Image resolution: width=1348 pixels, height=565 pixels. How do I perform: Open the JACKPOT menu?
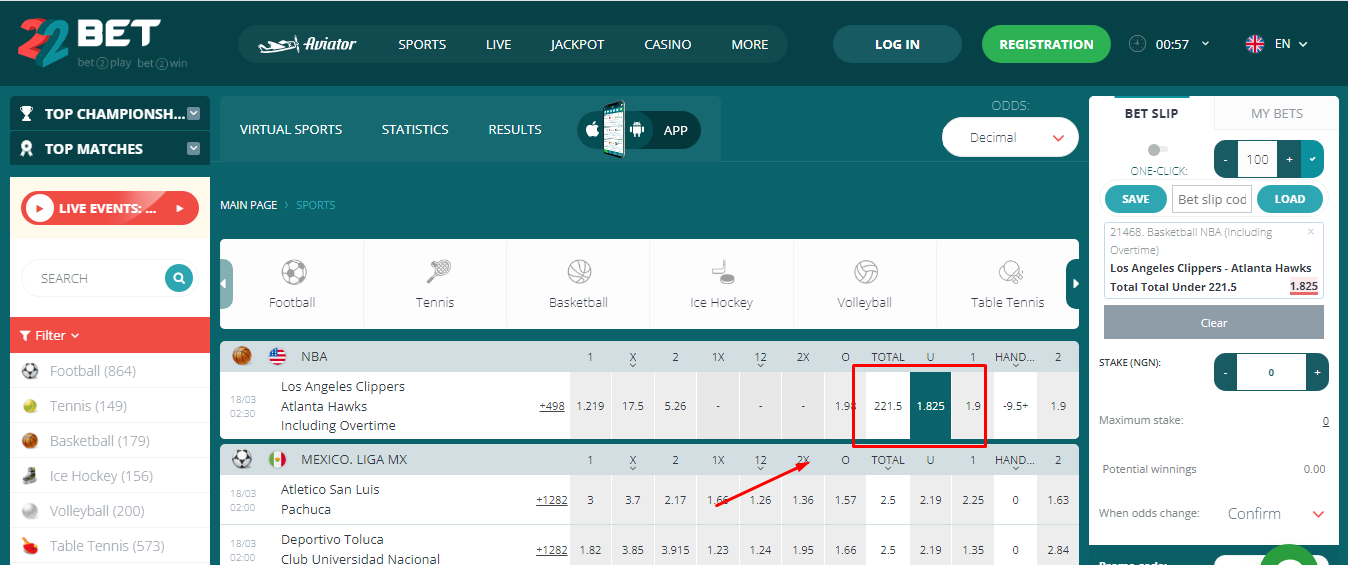578,44
